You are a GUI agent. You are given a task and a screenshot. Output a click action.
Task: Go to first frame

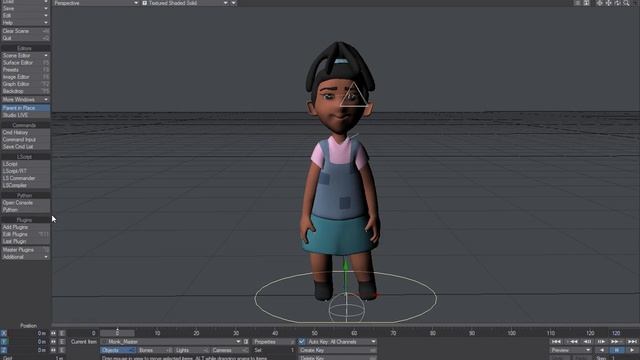[x=556, y=342]
